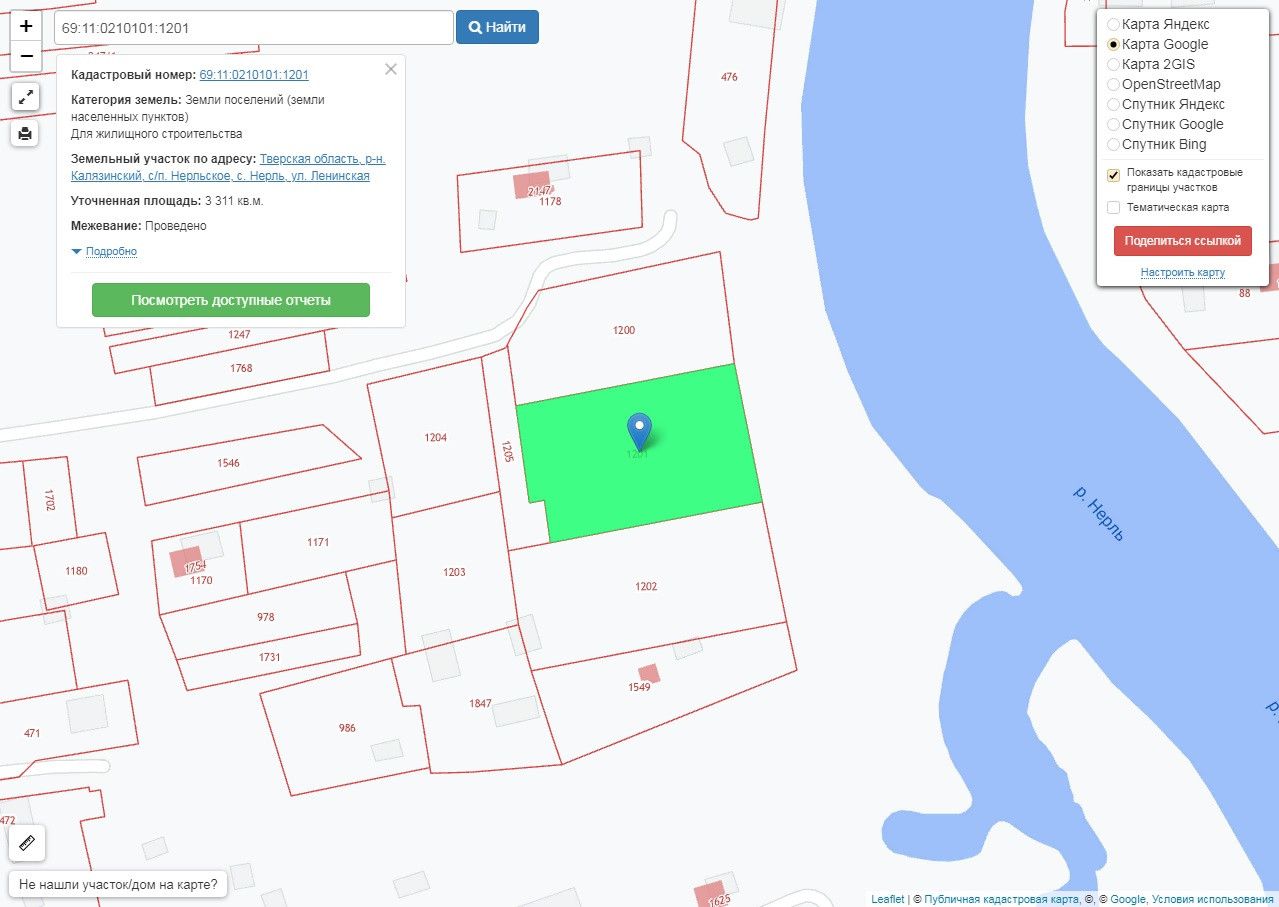The image size is (1279, 907).
Task: Click the print map icon
Action: click(26, 132)
